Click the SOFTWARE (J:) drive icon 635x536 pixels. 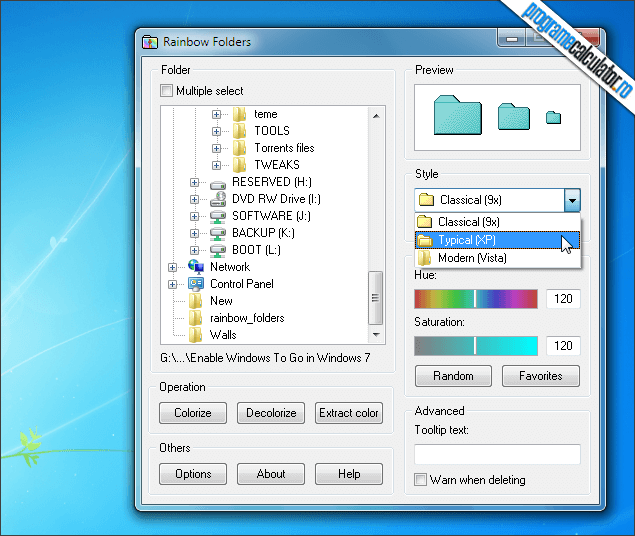click(x=218, y=216)
